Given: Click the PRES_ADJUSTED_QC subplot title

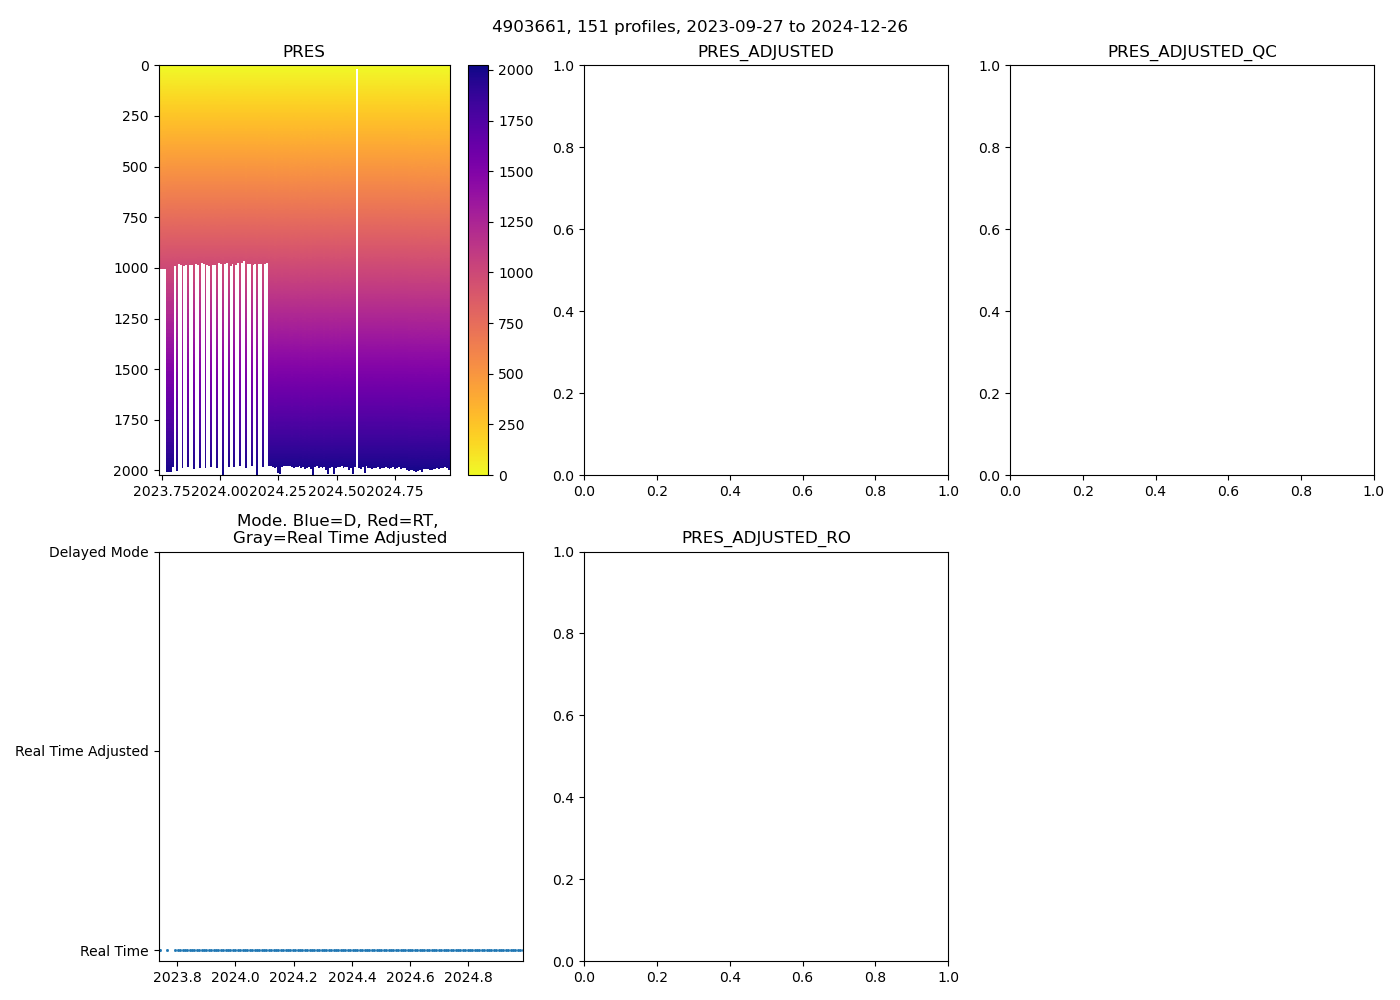Looking at the screenshot, I should [x=1191, y=52].
